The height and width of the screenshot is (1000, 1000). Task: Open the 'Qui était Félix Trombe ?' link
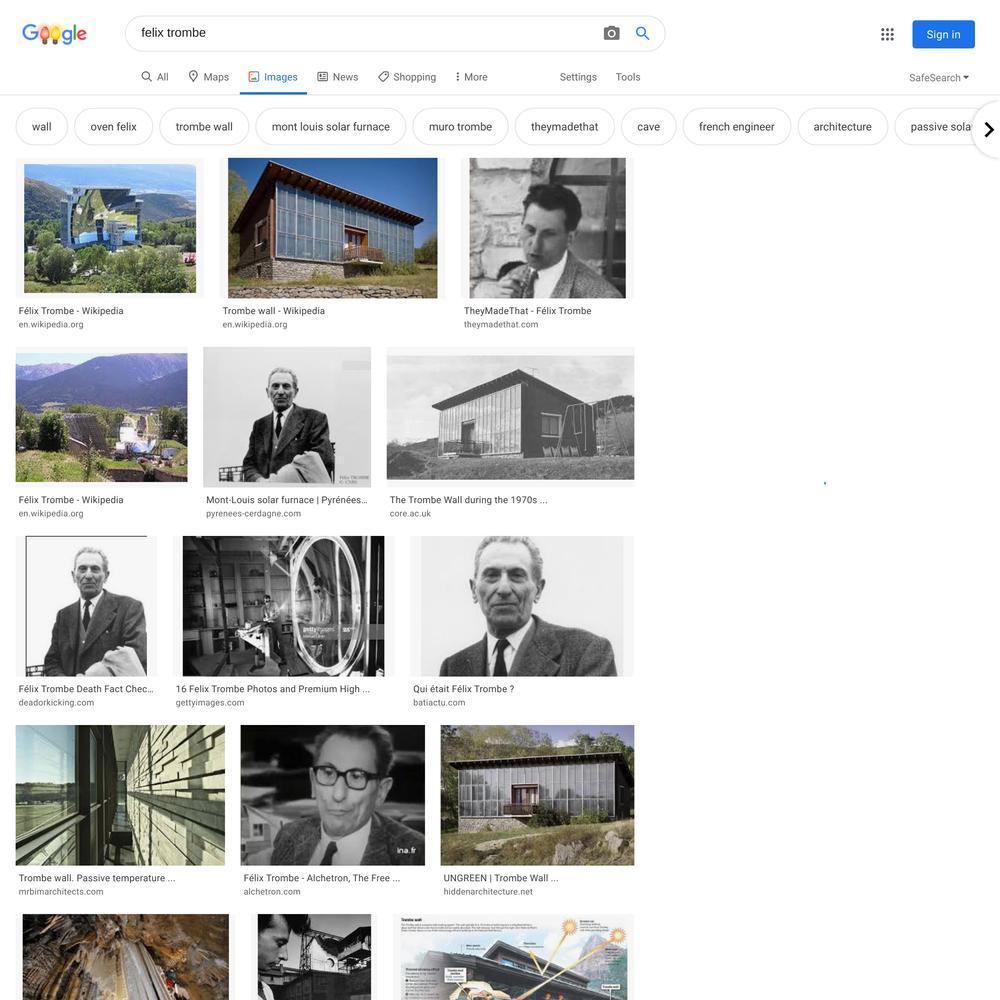point(464,689)
